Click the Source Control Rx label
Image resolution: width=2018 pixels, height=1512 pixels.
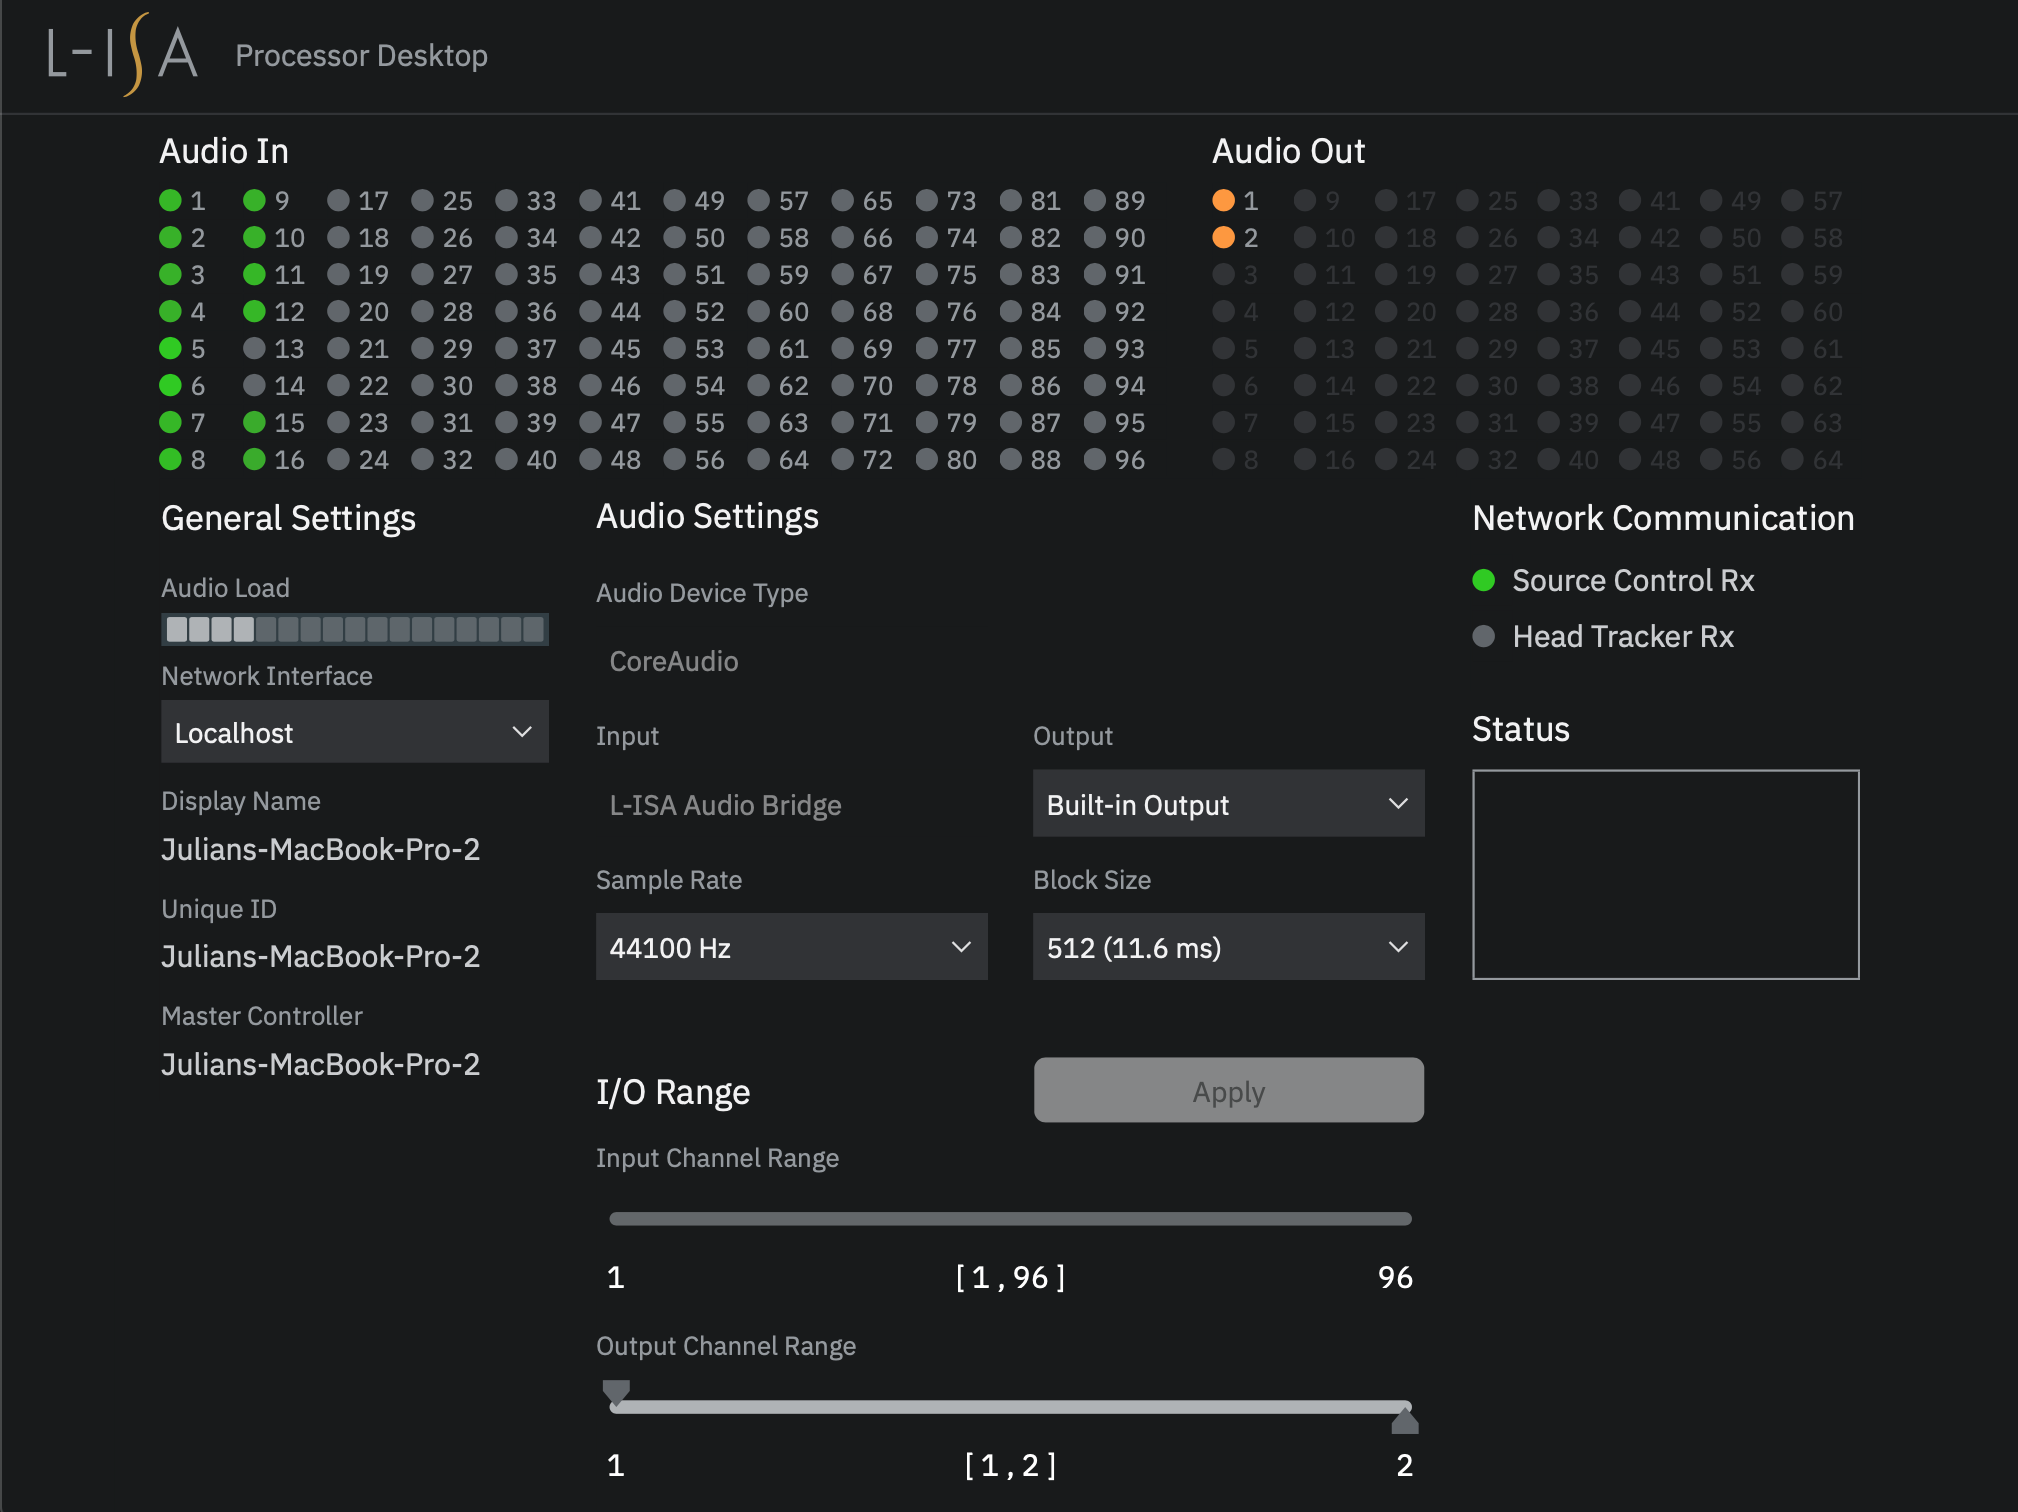(x=1633, y=581)
